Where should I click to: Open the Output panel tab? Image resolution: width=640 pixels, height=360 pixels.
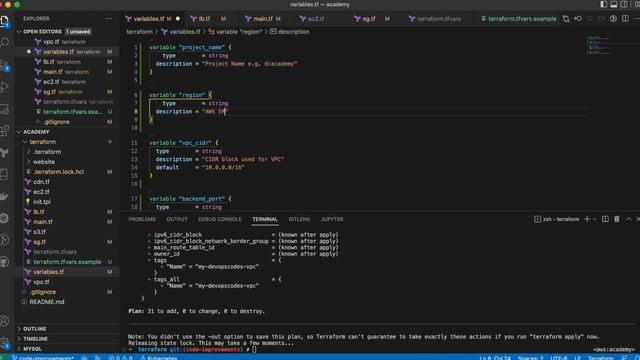click(177, 219)
